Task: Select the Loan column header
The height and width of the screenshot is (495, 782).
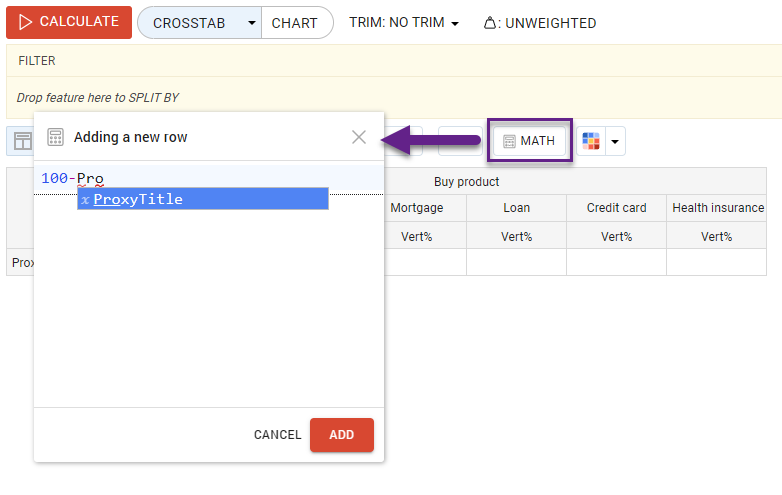Action: [516, 208]
